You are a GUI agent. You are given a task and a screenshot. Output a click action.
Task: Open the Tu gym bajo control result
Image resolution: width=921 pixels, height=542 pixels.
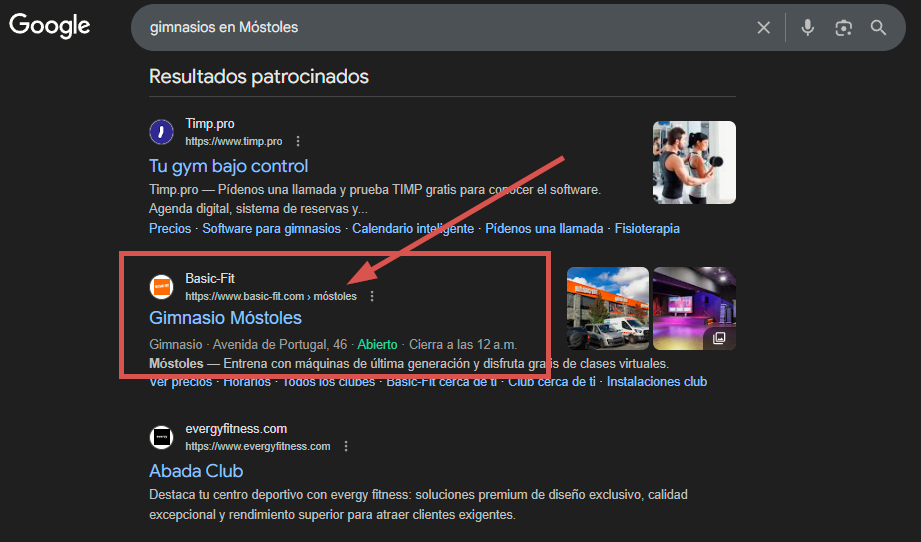228,166
